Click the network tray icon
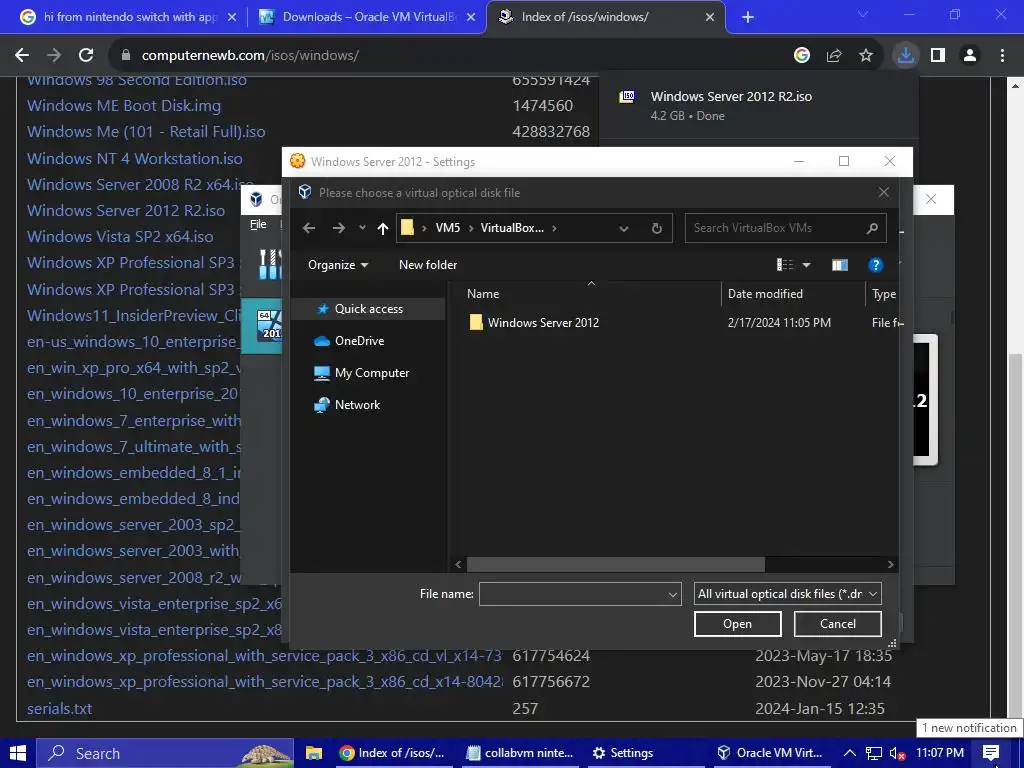This screenshot has width=1024, height=768. click(x=874, y=753)
